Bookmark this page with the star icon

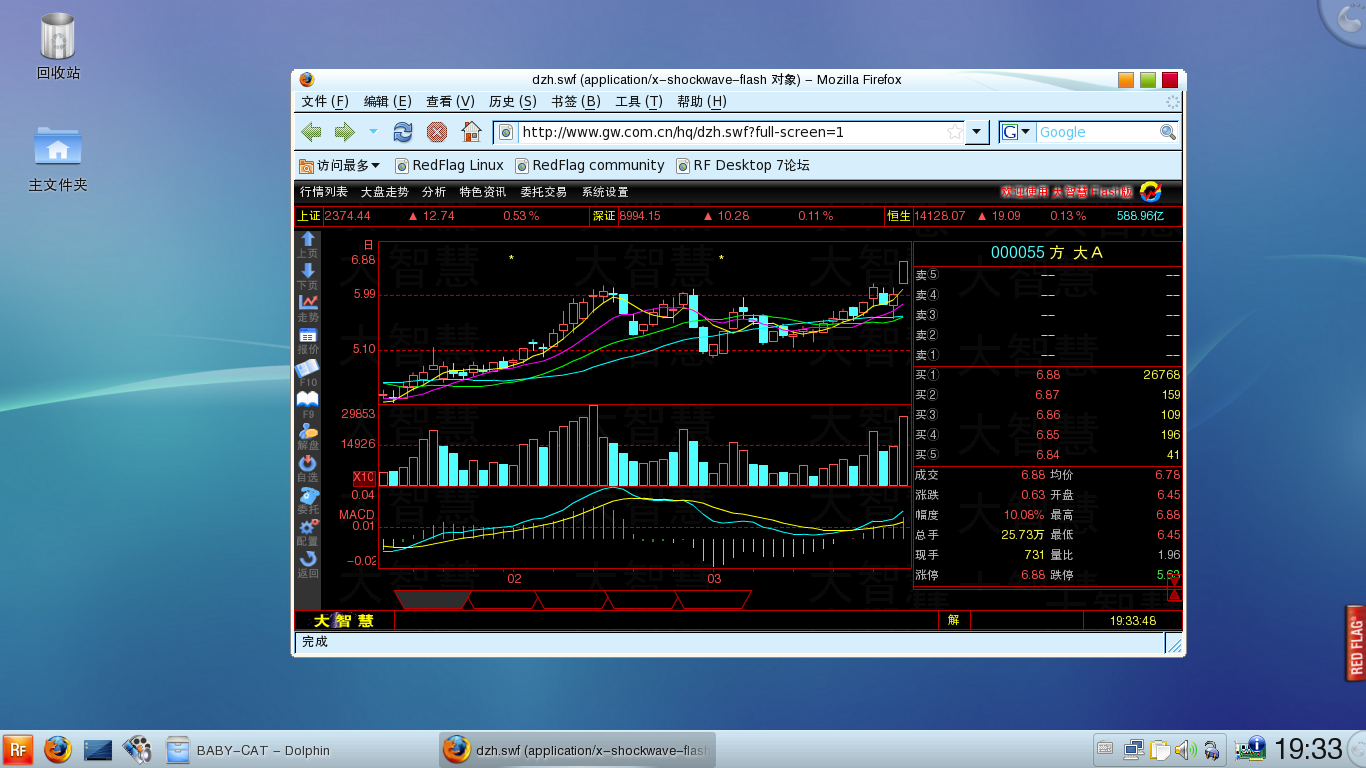[x=955, y=132]
